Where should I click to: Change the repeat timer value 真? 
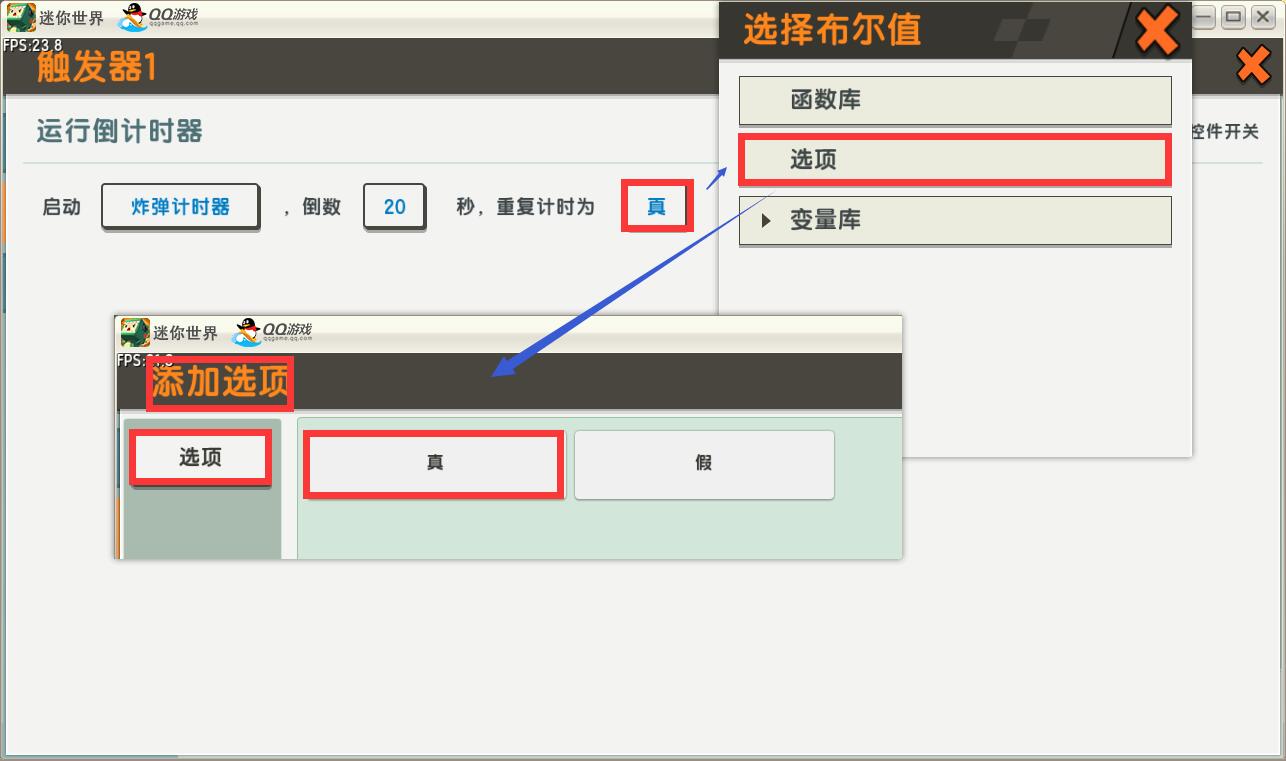(x=657, y=207)
